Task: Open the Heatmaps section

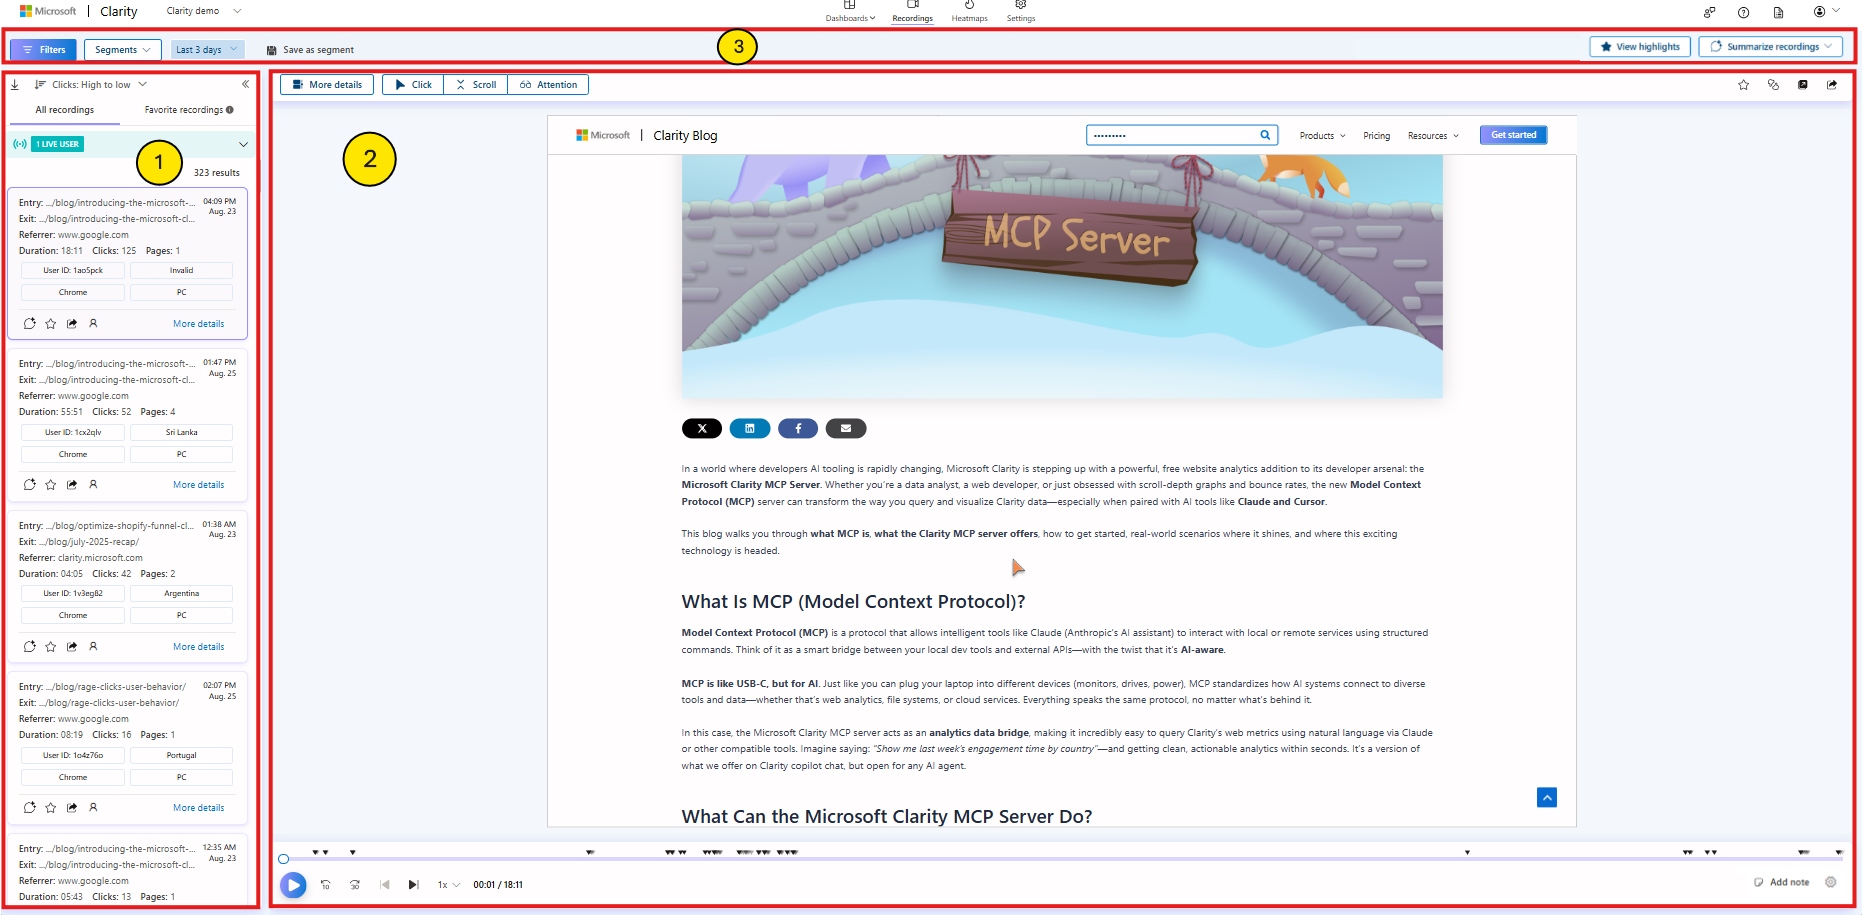Action: click(x=969, y=12)
